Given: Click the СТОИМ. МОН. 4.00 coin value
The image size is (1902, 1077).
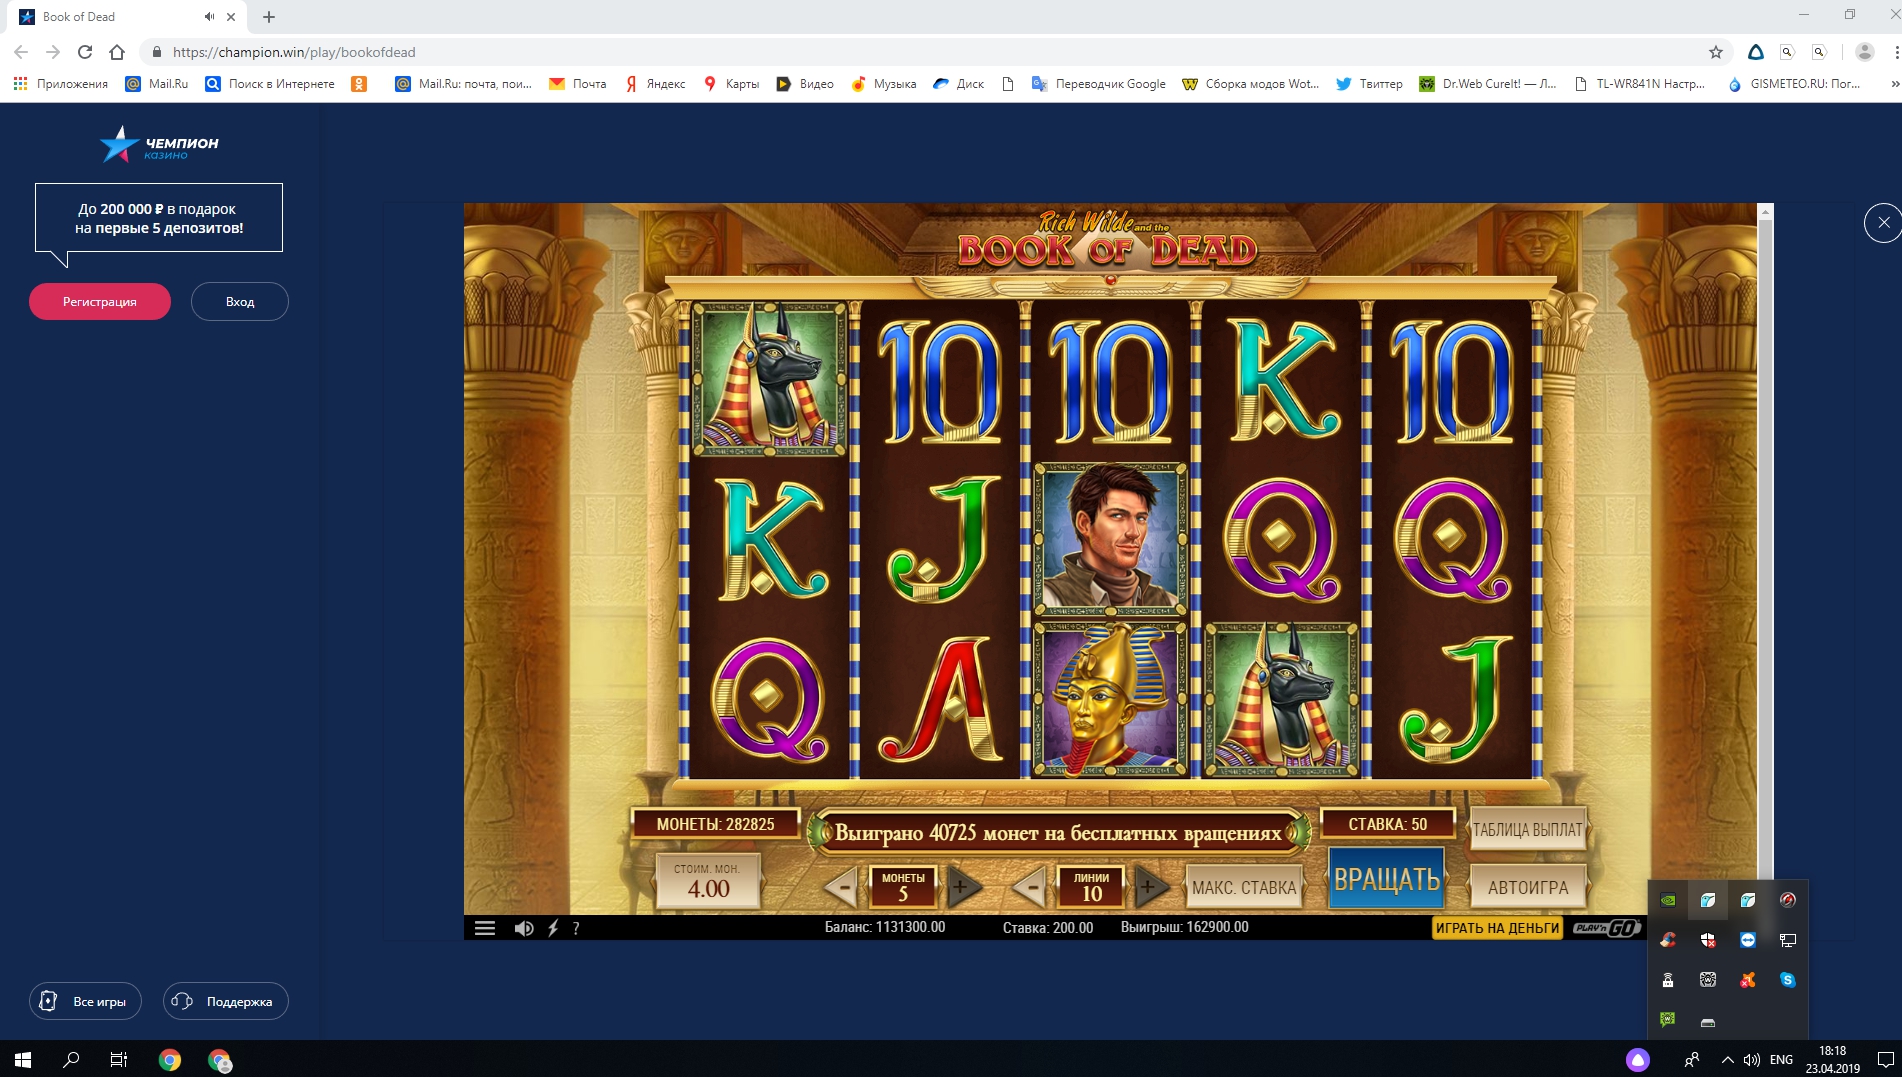Looking at the screenshot, I should coord(708,881).
